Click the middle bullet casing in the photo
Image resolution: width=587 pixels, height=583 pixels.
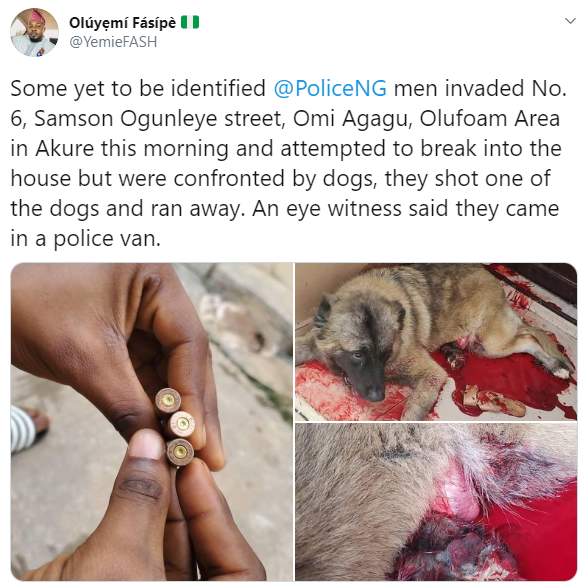point(181,424)
